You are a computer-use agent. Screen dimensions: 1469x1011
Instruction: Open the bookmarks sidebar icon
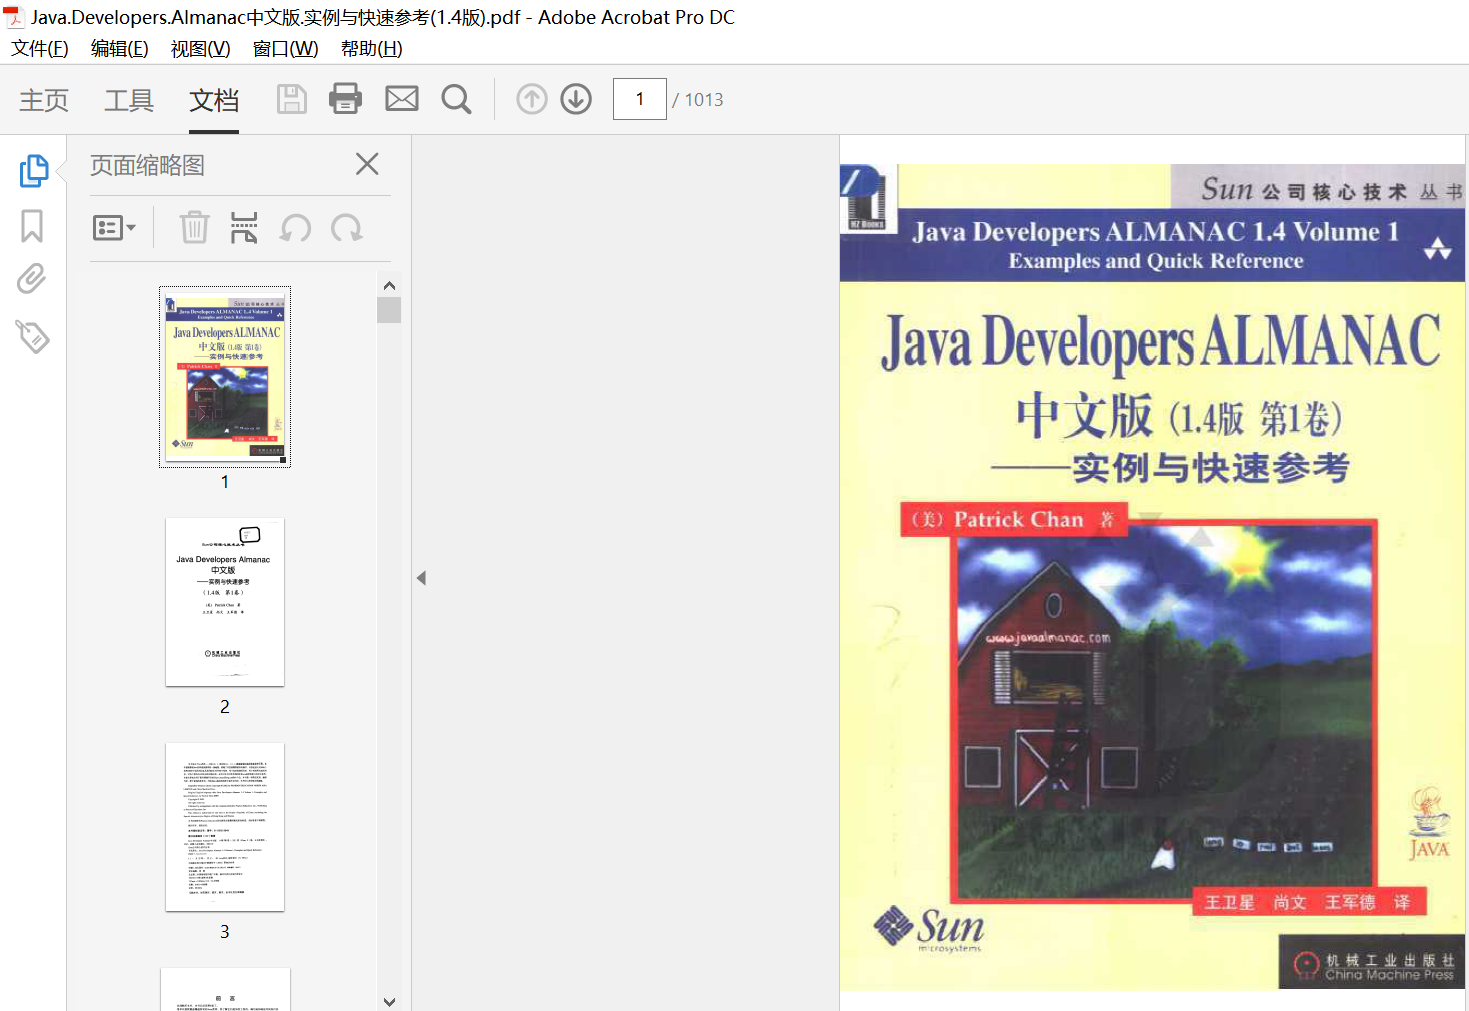tap(32, 226)
